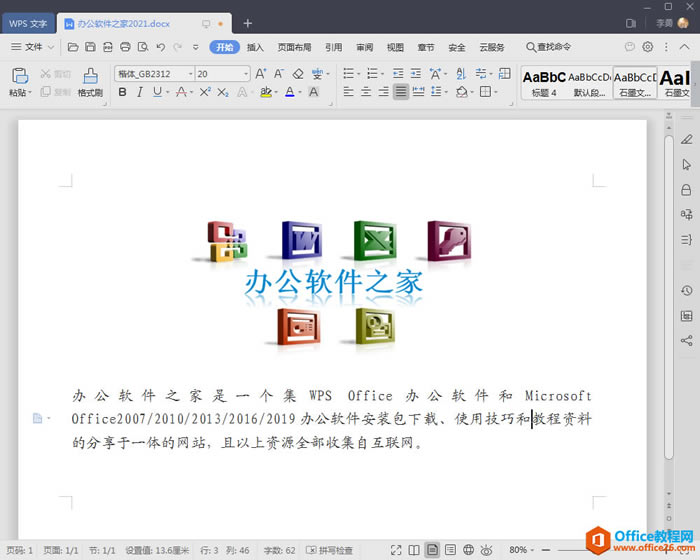Open settings gear in top bar
This screenshot has height=560, width=700.
(648, 46)
